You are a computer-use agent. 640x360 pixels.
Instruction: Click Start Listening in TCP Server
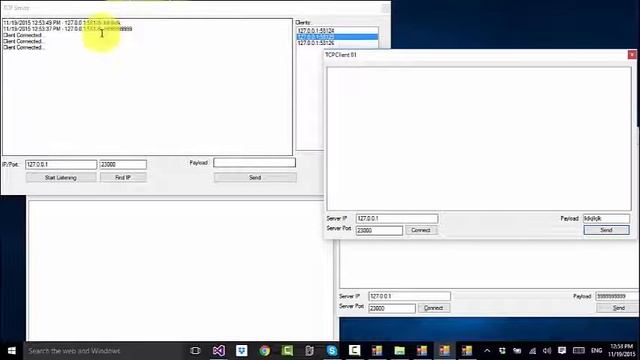tap(61, 178)
